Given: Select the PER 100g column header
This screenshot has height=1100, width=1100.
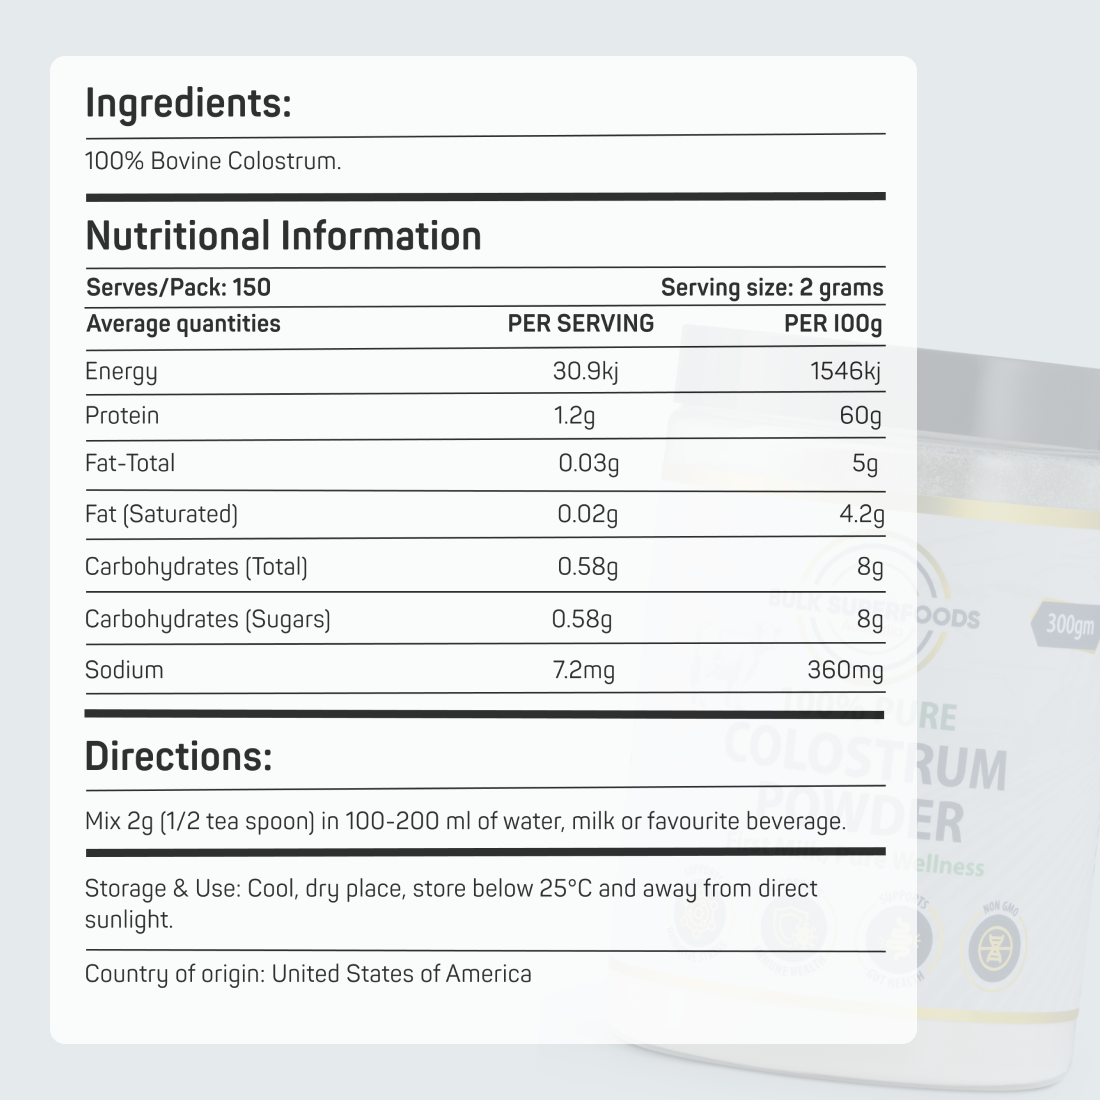Looking at the screenshot, I should 833,323.
